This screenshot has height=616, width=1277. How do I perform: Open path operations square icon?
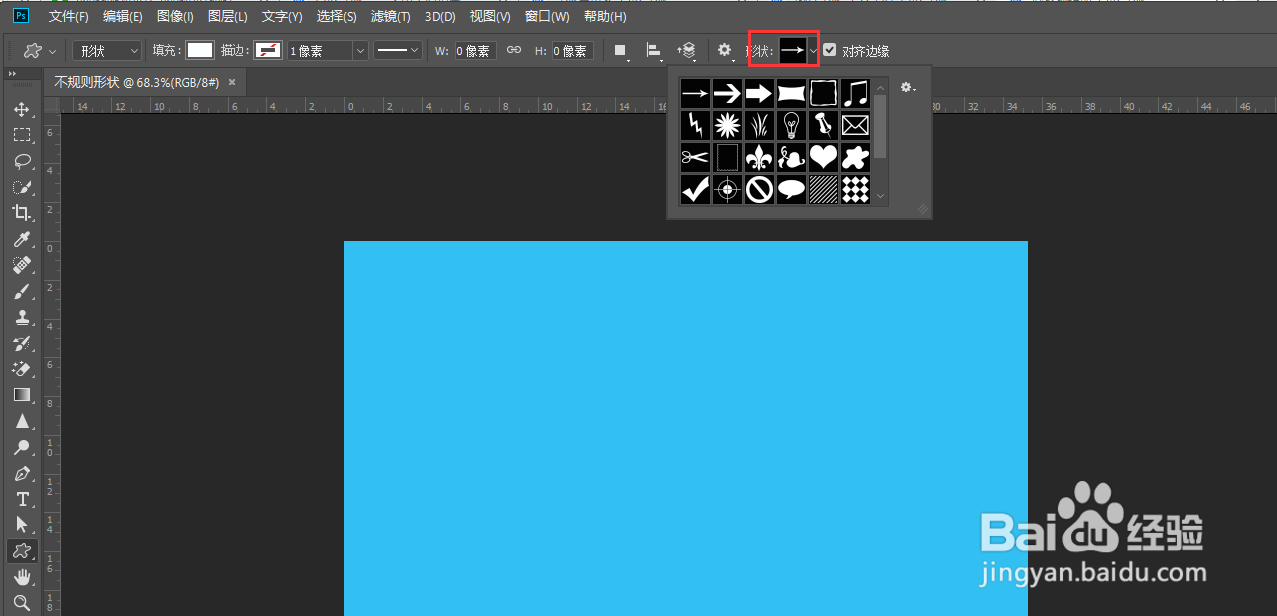620,50
